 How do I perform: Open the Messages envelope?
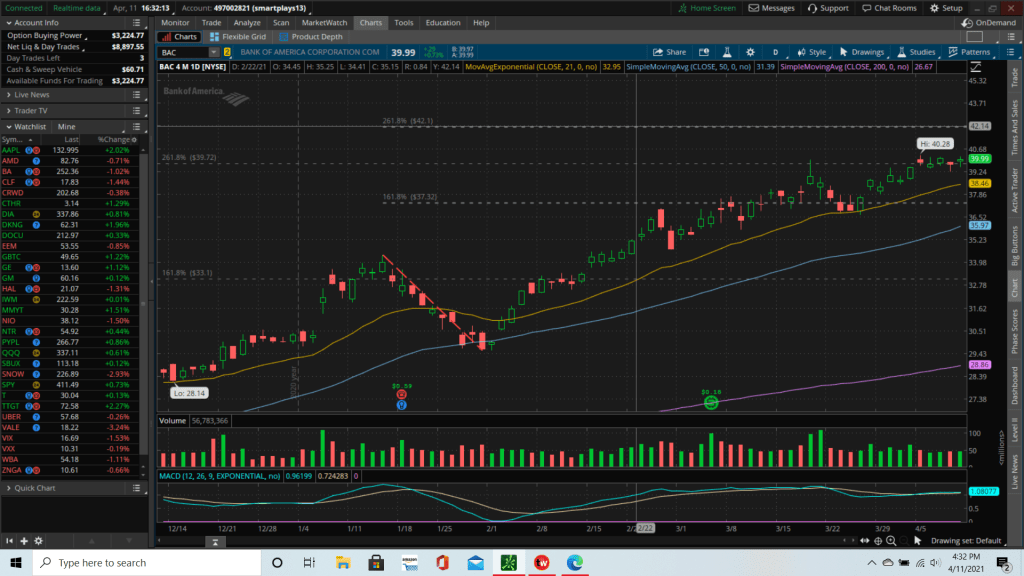click(771, 8)
